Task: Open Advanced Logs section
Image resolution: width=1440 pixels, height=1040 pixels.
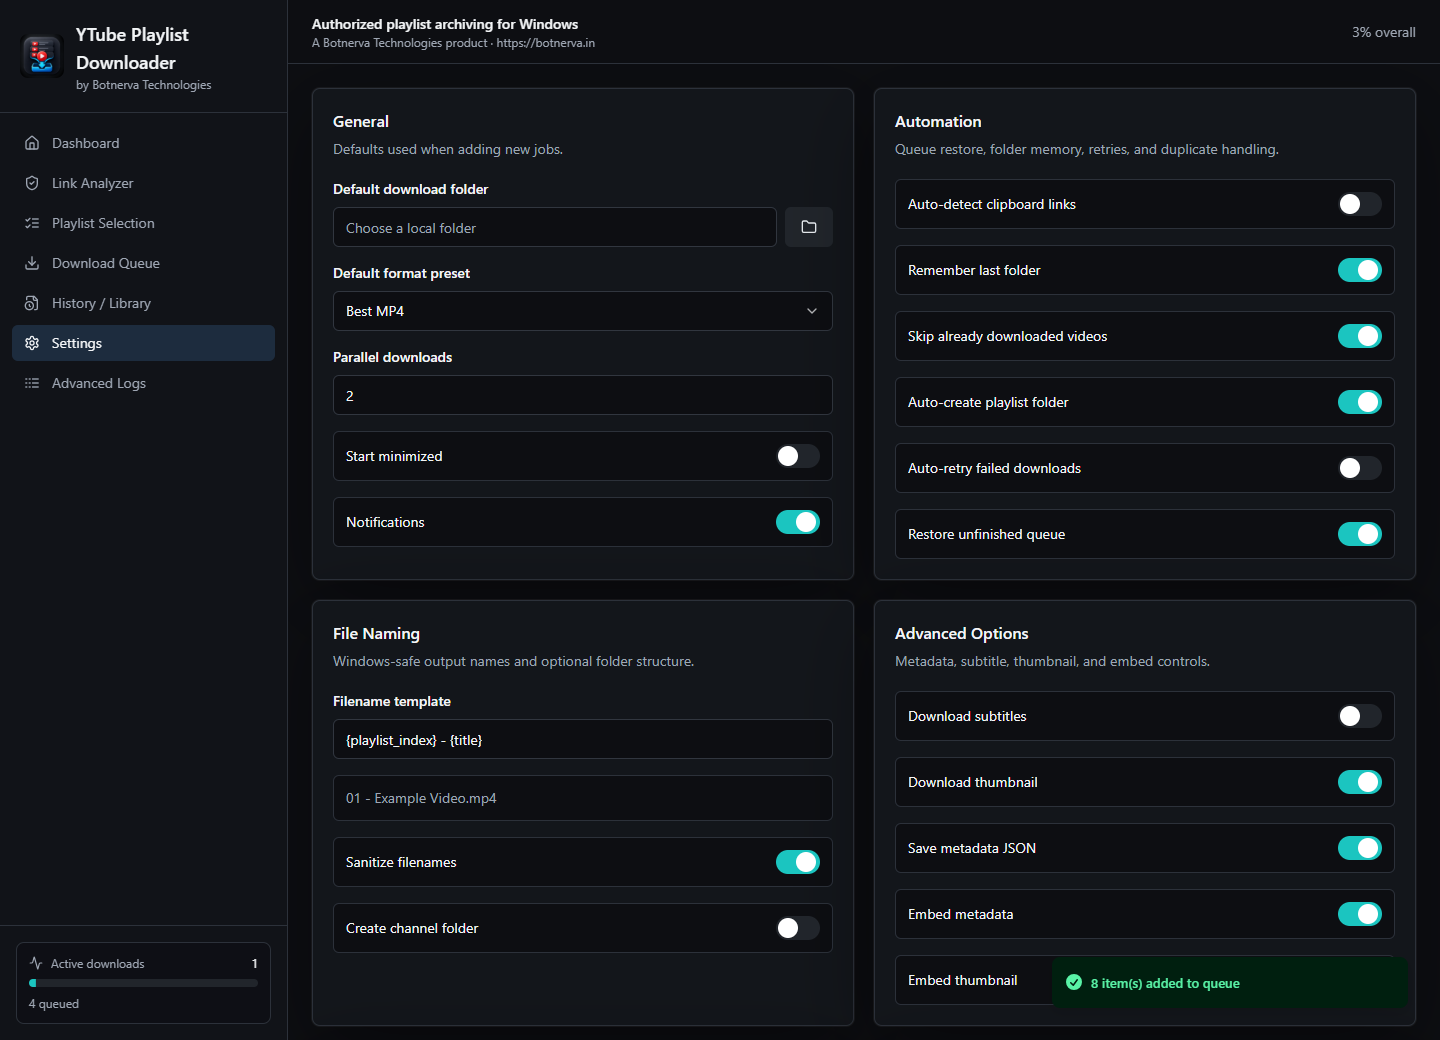Action: point(143,383)
